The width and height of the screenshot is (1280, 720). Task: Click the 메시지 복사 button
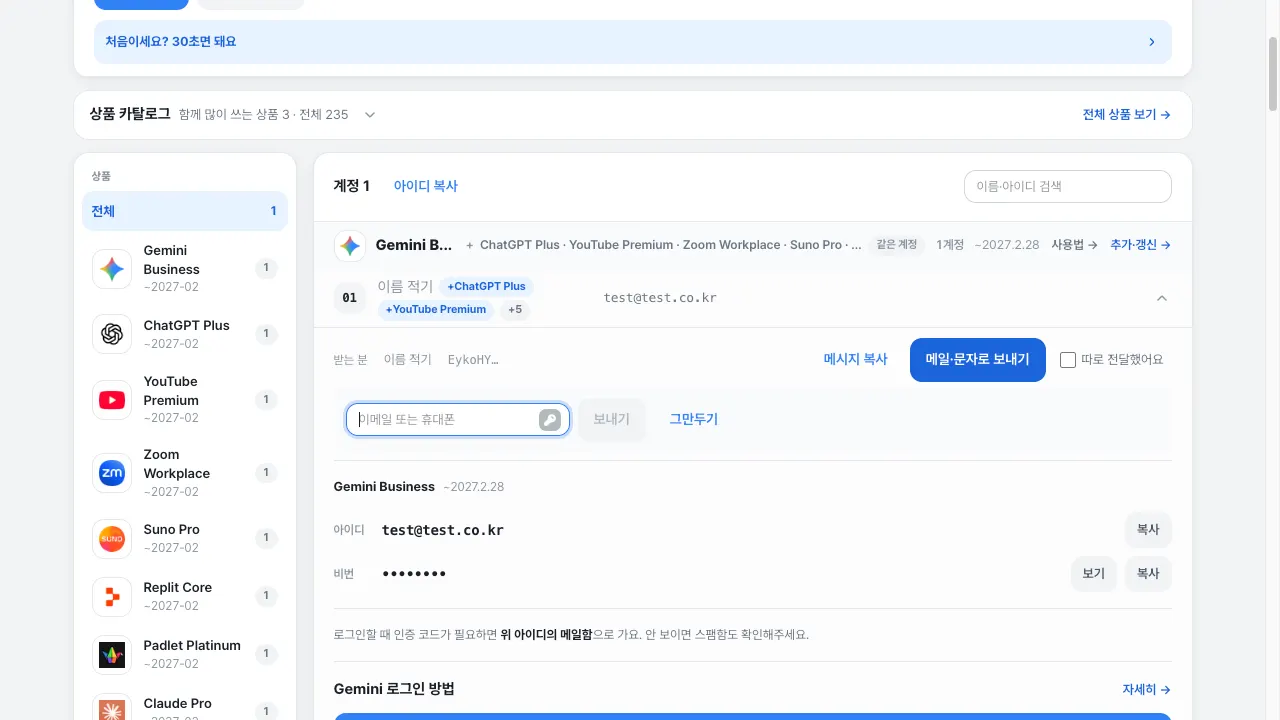(x=855, y=360)
